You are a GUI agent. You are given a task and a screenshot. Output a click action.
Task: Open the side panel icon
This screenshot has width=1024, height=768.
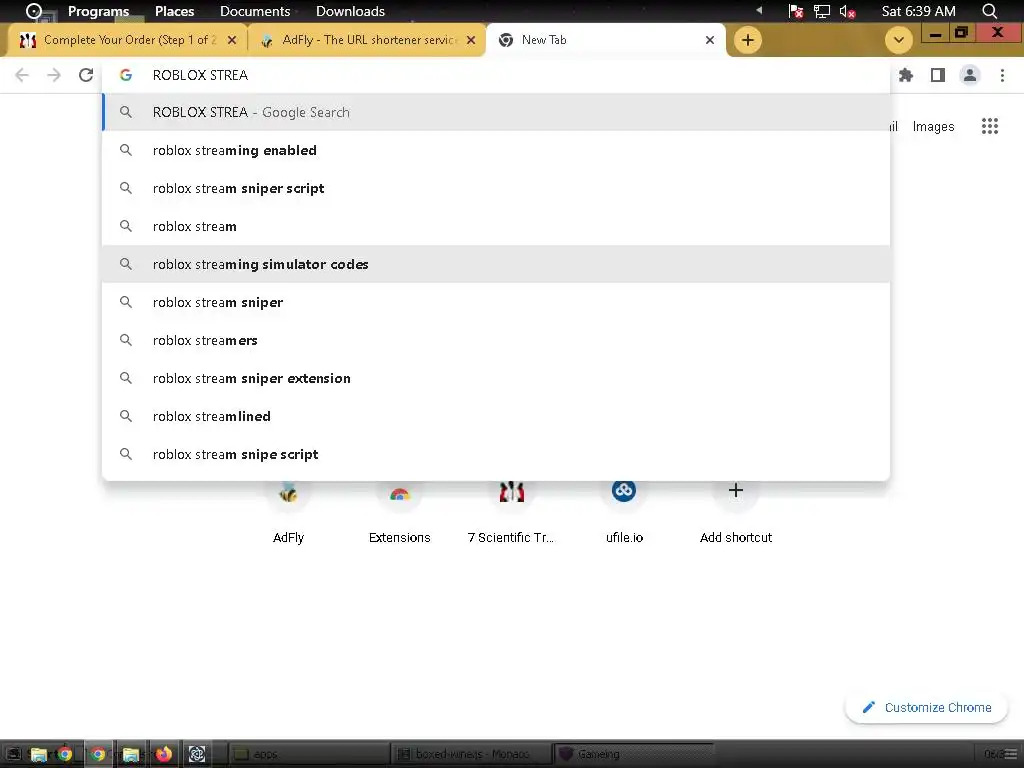938,75
